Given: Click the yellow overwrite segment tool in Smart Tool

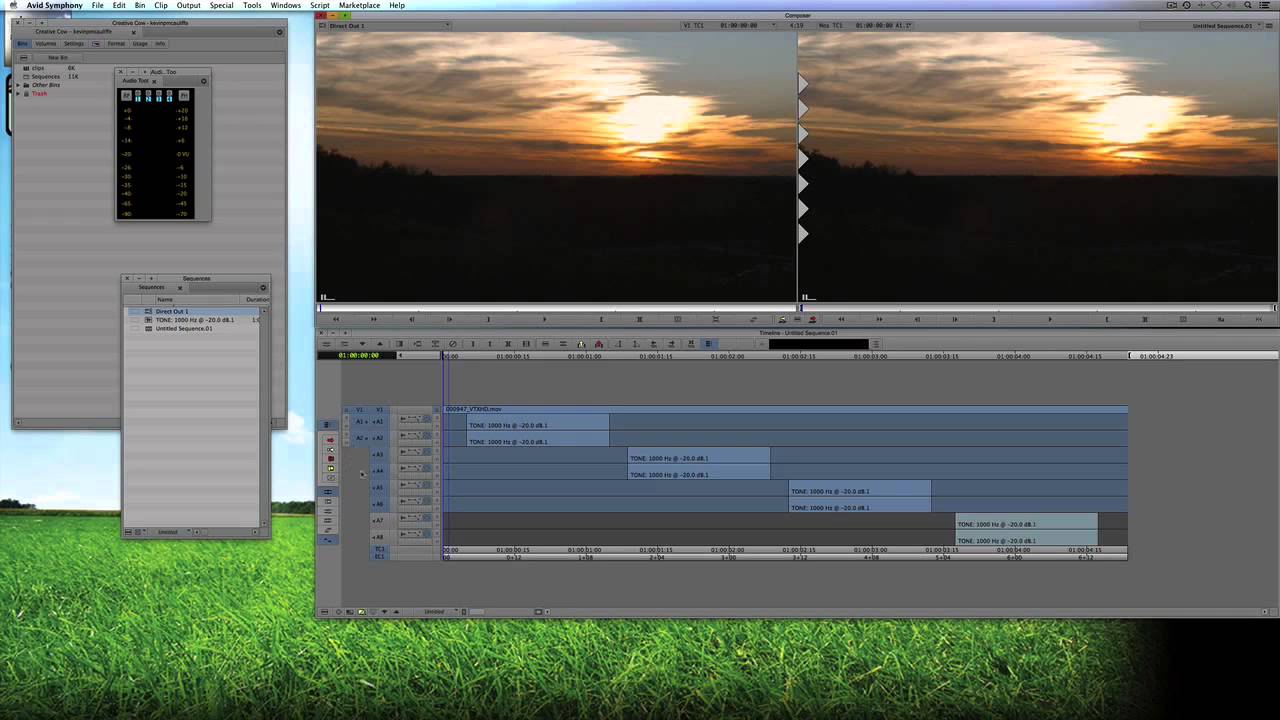Looking at the screenshot, I should (331, 468).
